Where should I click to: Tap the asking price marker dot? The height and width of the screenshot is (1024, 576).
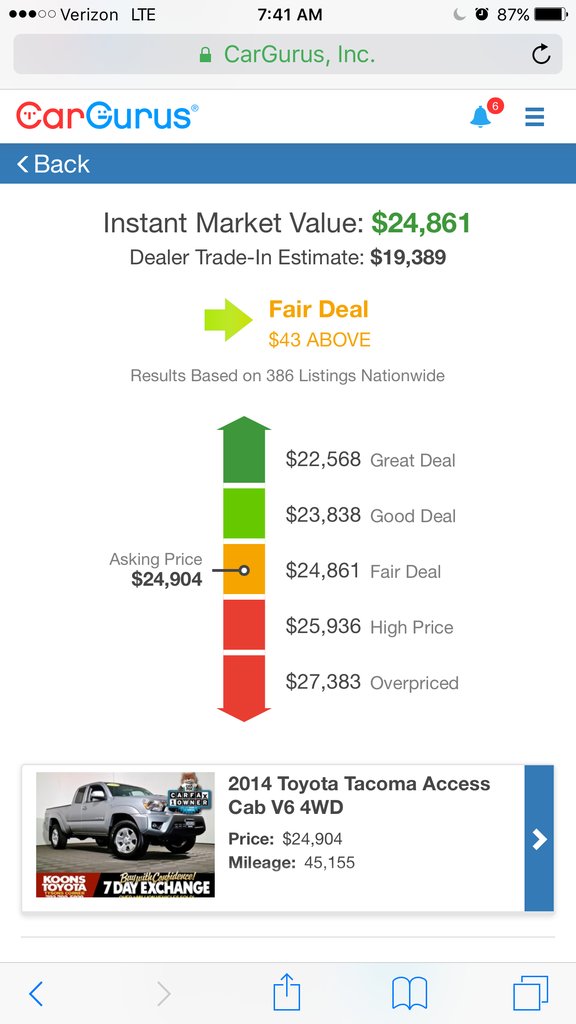244,570
